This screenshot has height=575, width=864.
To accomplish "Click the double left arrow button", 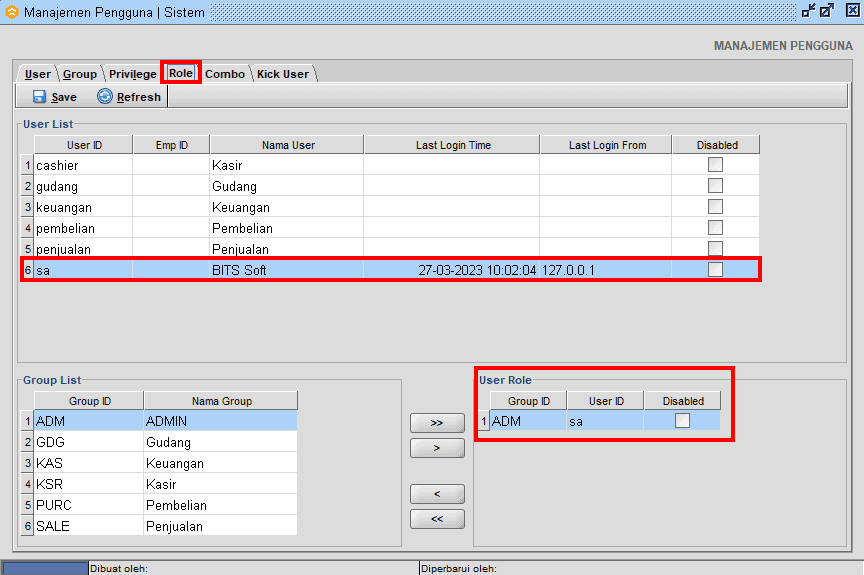I will 437,519.
